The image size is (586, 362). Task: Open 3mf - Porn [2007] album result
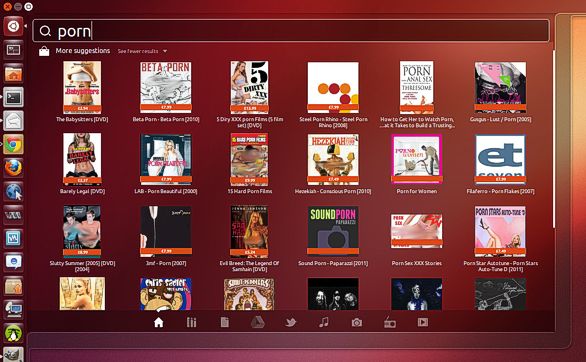pyautogui.click(x=166, y=236)
